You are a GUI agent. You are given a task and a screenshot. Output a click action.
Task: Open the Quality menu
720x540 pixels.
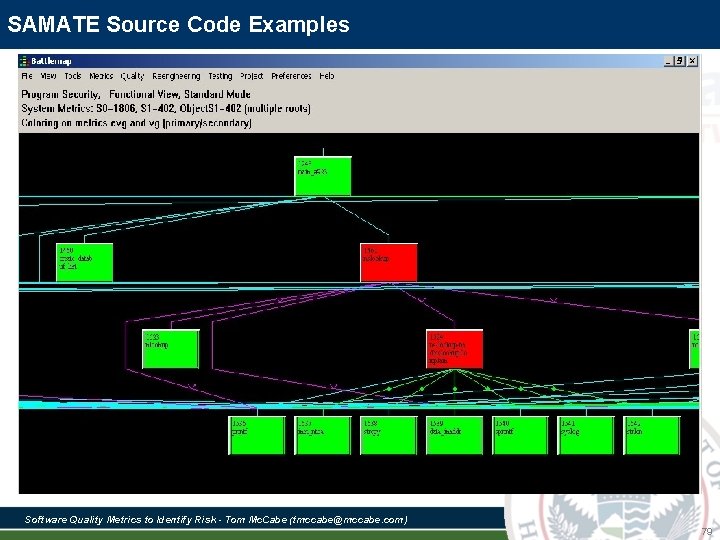click(x=132, y=76)
